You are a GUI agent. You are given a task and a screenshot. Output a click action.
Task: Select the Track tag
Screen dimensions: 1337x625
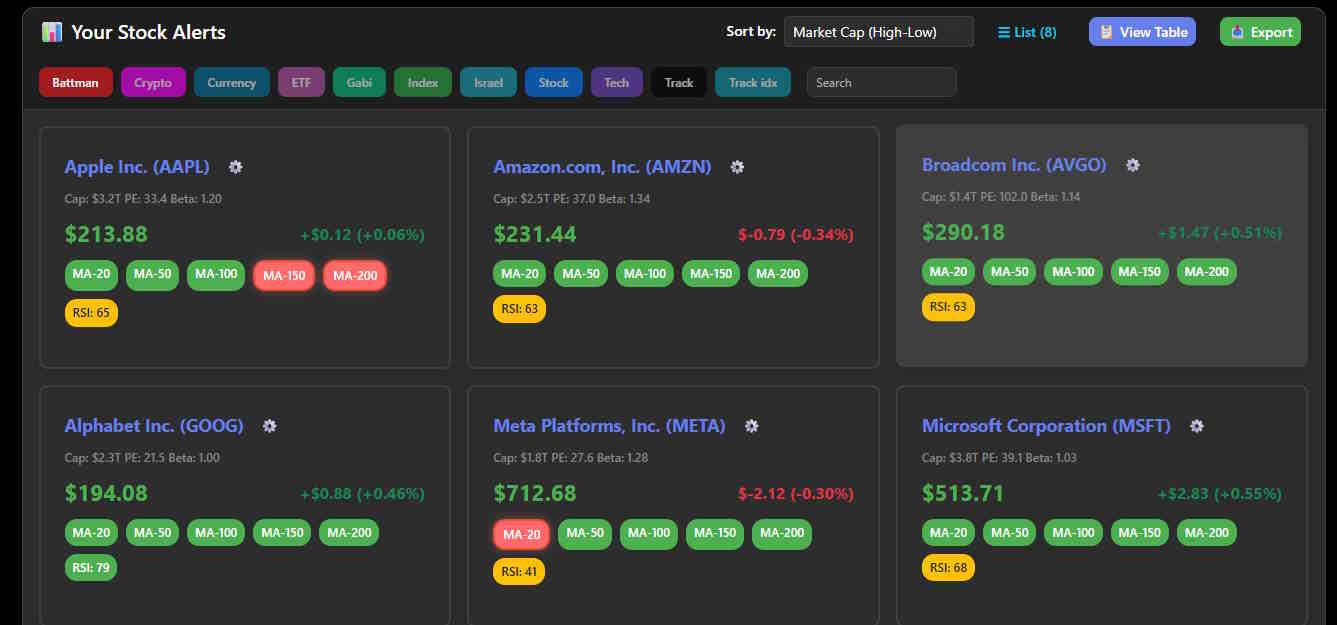[x=679, y=83]
